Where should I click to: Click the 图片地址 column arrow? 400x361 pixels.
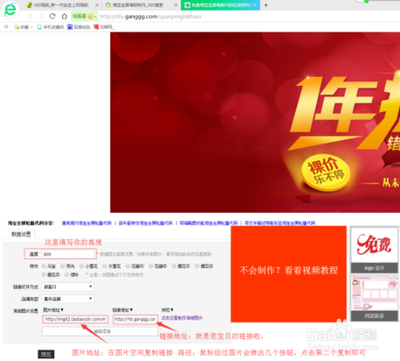tap(62, 310)
